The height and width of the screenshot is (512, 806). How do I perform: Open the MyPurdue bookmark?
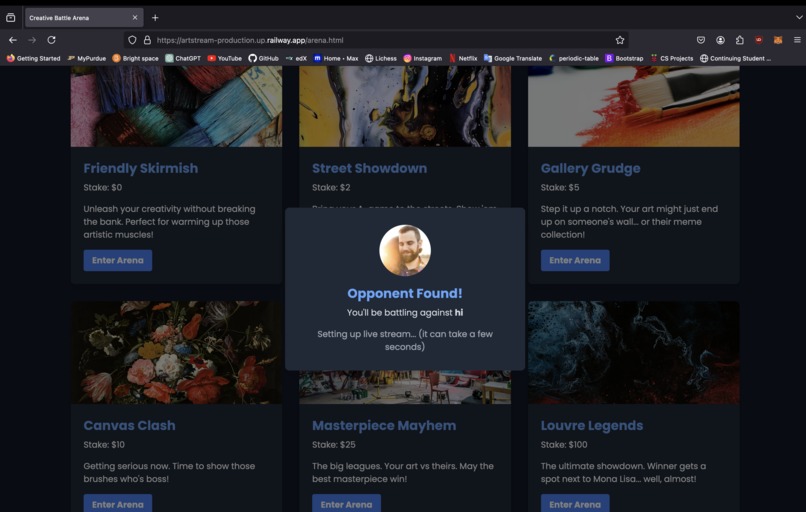tap(86, 59)
